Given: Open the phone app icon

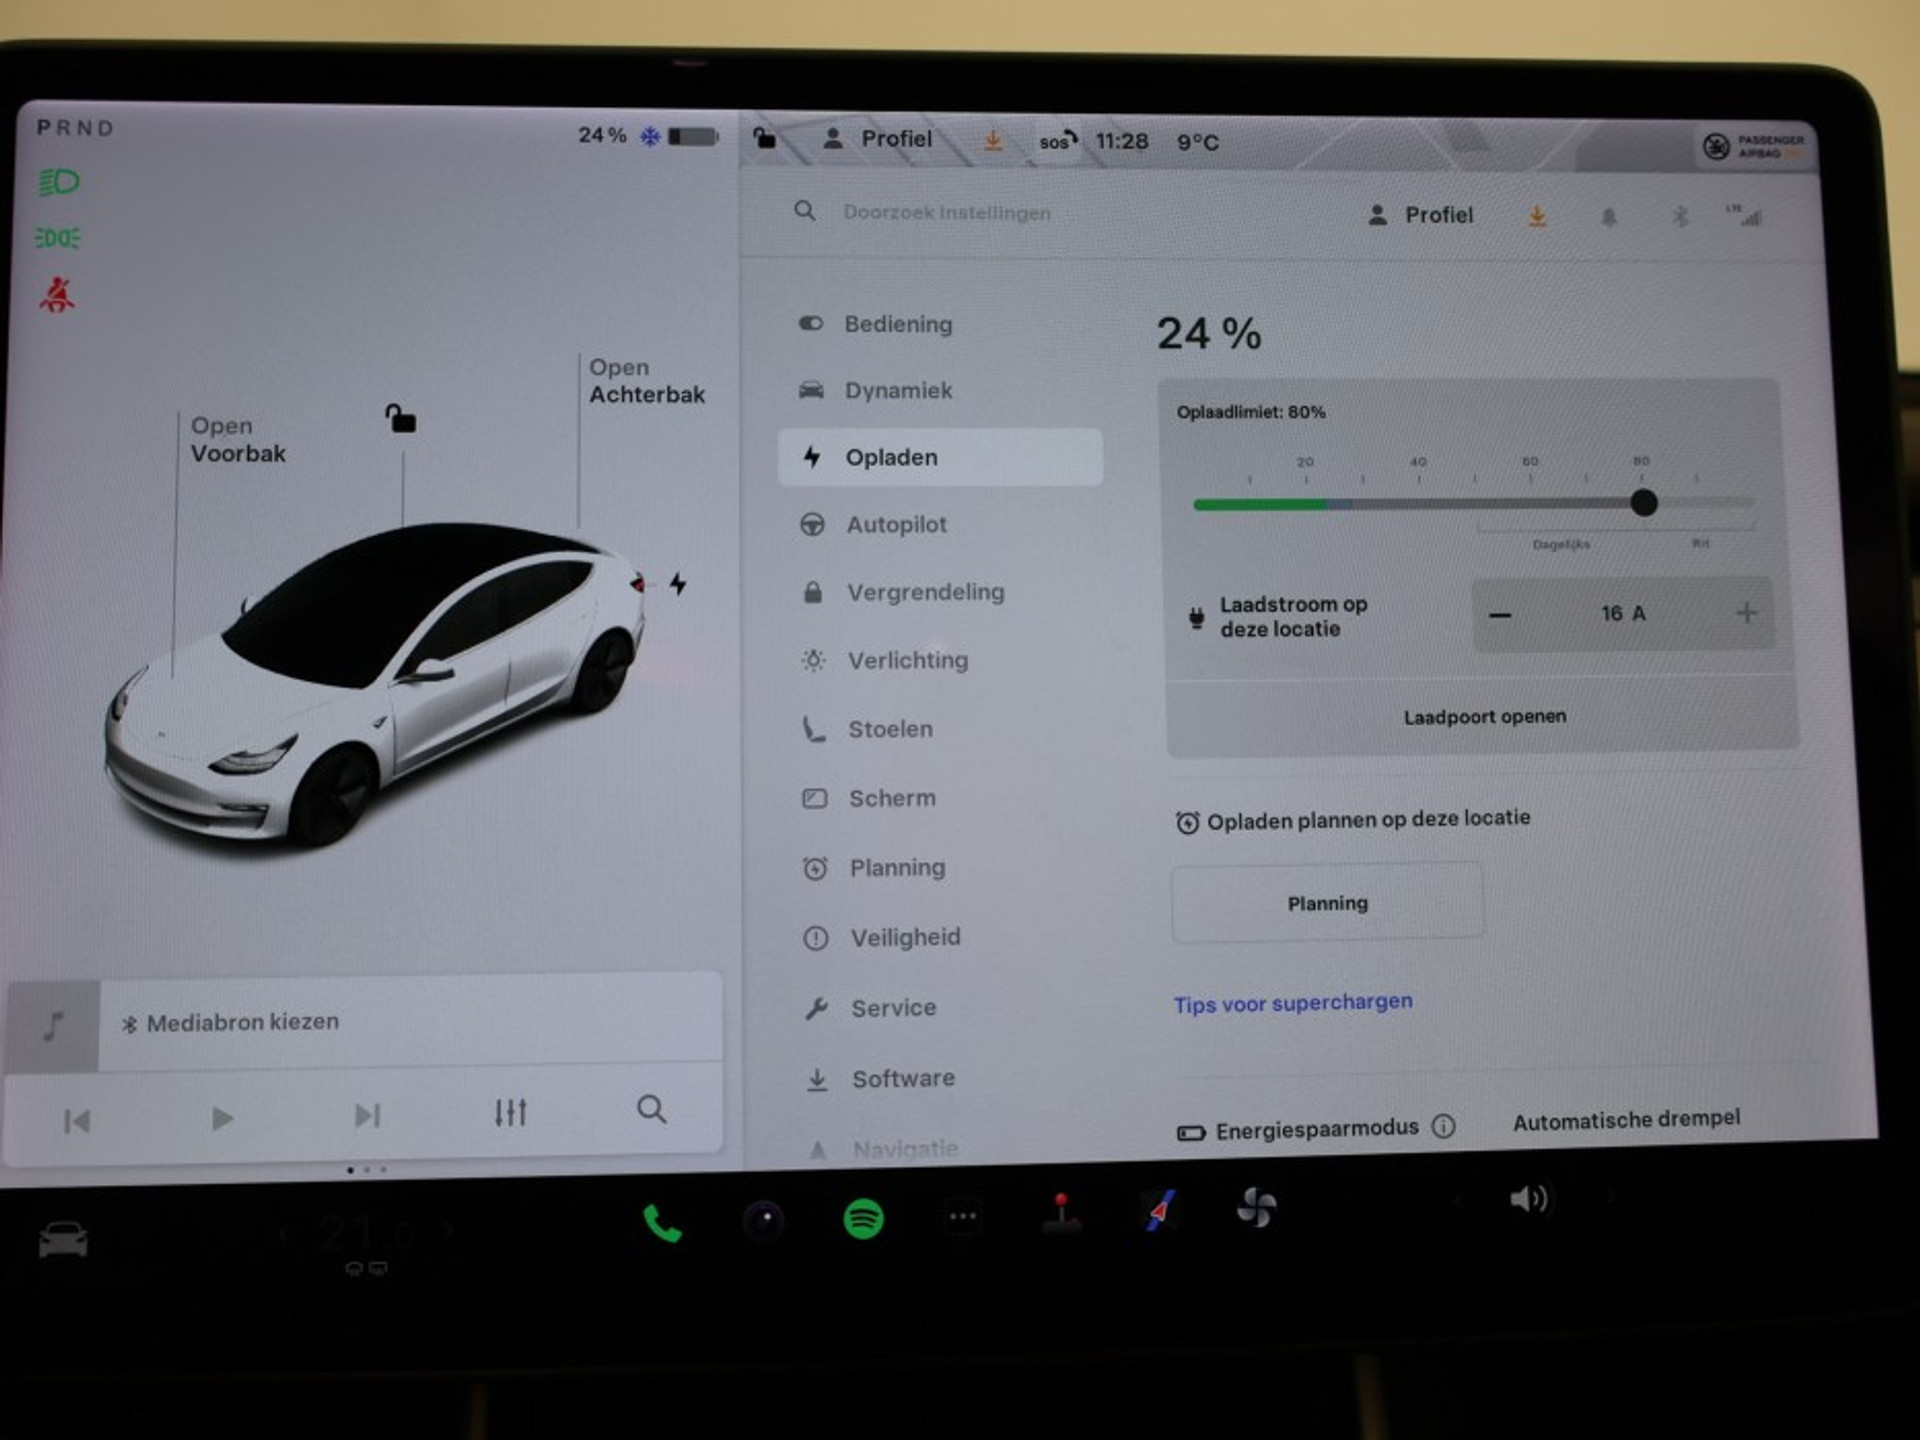Looking at the screenshot, I should click(661, 1222).
